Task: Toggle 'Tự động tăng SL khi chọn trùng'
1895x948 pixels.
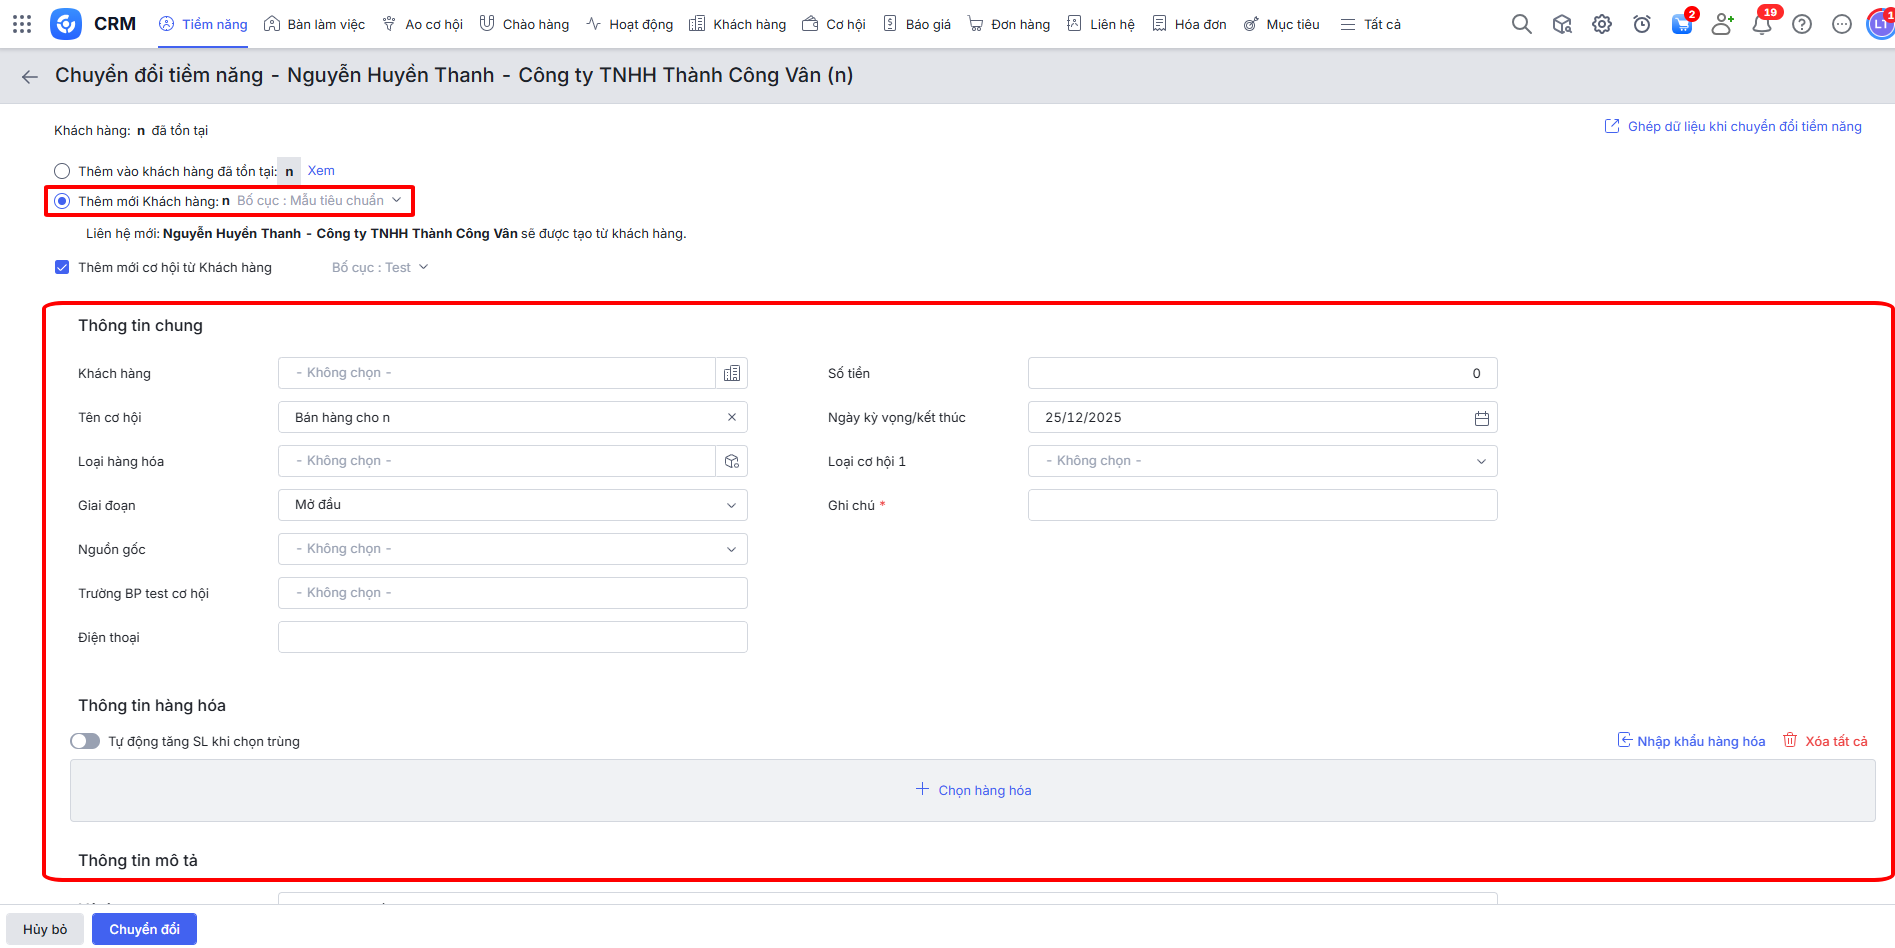Action: click(85, 741)
